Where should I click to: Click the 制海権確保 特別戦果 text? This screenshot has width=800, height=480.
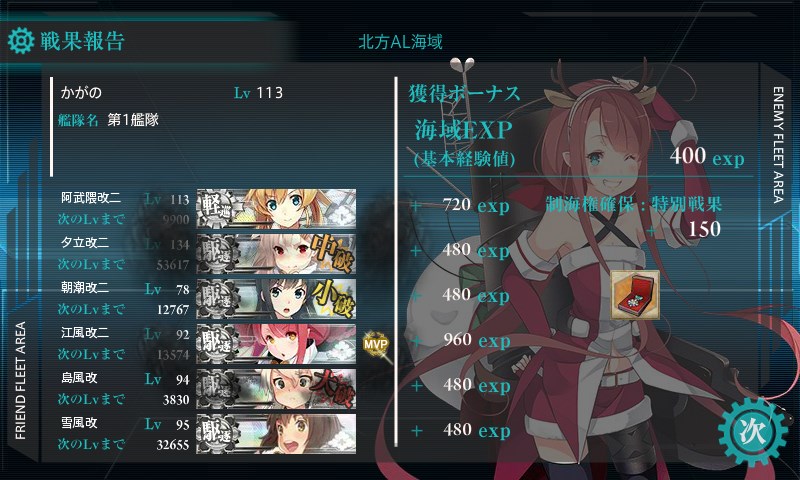click(x=634, y=205)
